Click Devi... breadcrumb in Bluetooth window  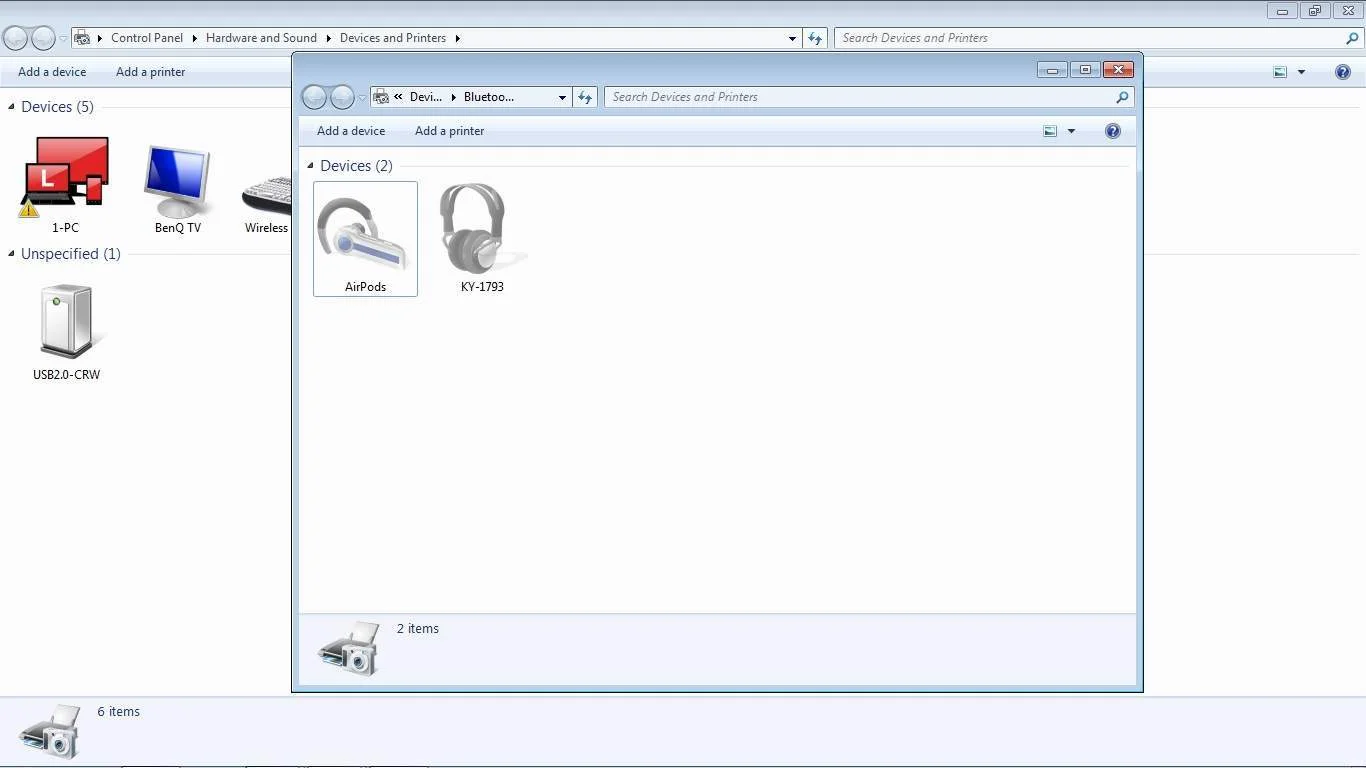pos(426,97)
